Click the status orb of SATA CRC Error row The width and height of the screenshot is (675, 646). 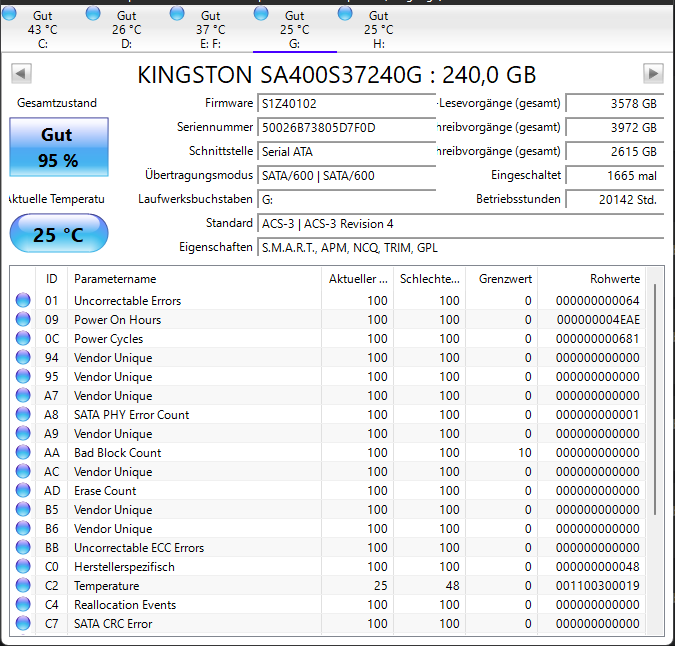pyautogui.click(x=23, y=623)
